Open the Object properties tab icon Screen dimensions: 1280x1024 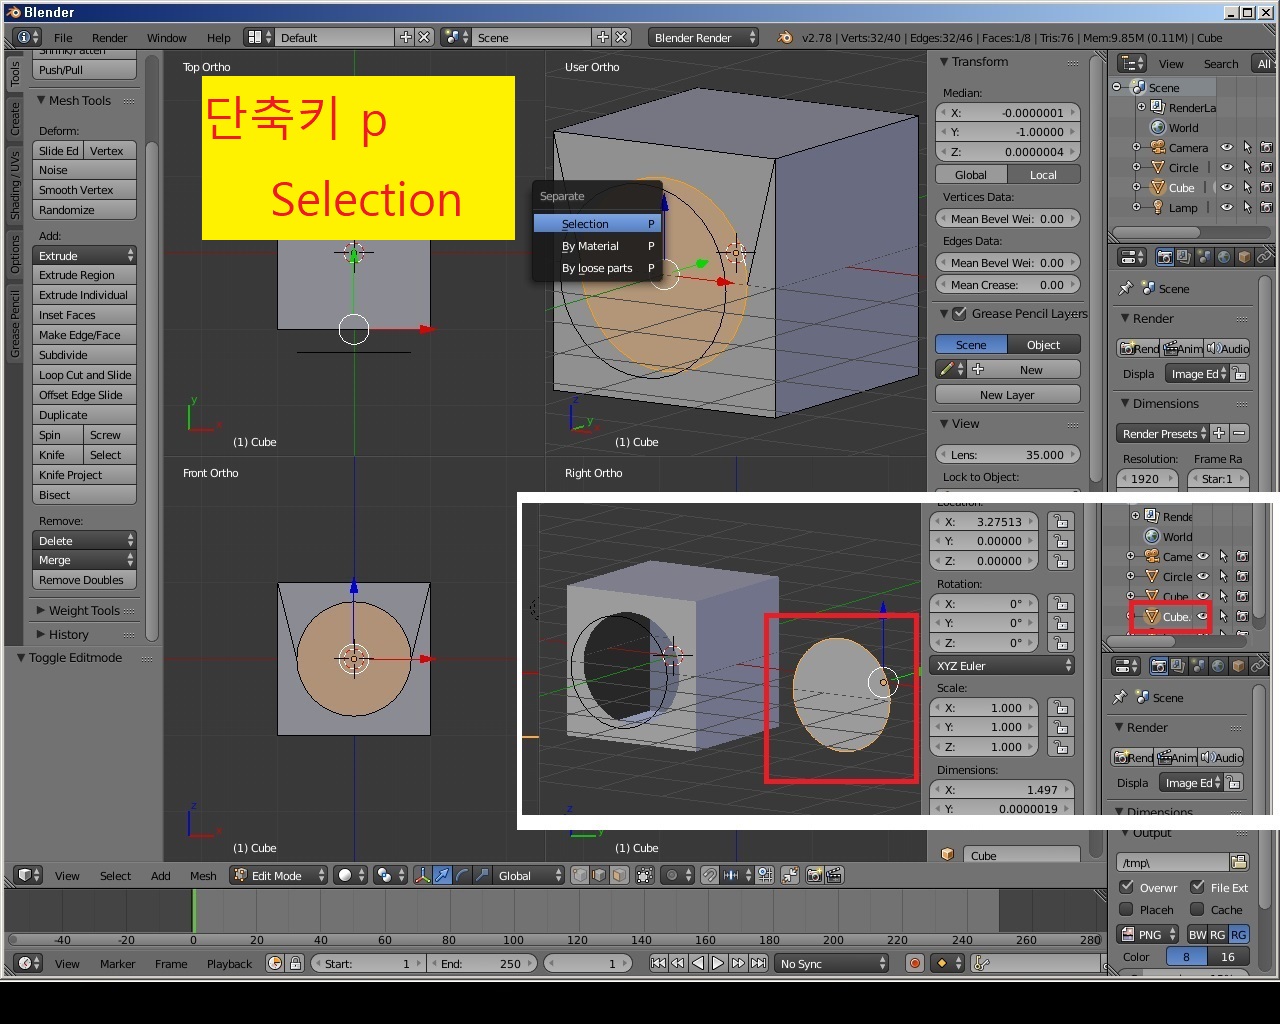point(1244,257)
